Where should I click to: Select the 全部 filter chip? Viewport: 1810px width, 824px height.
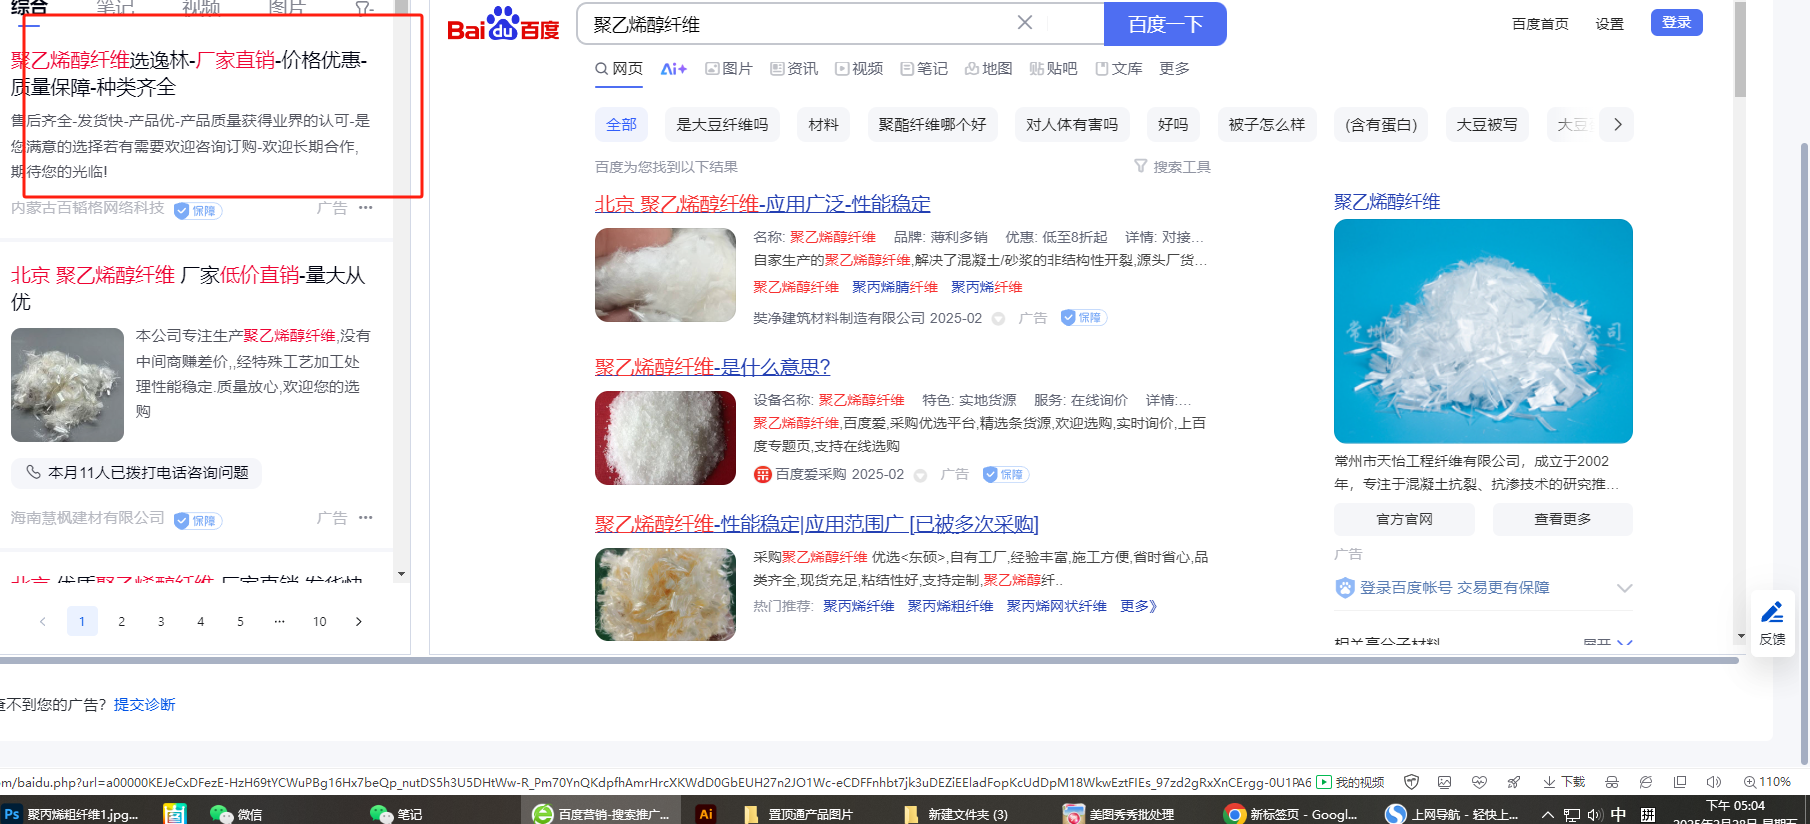tap(621, 125)
